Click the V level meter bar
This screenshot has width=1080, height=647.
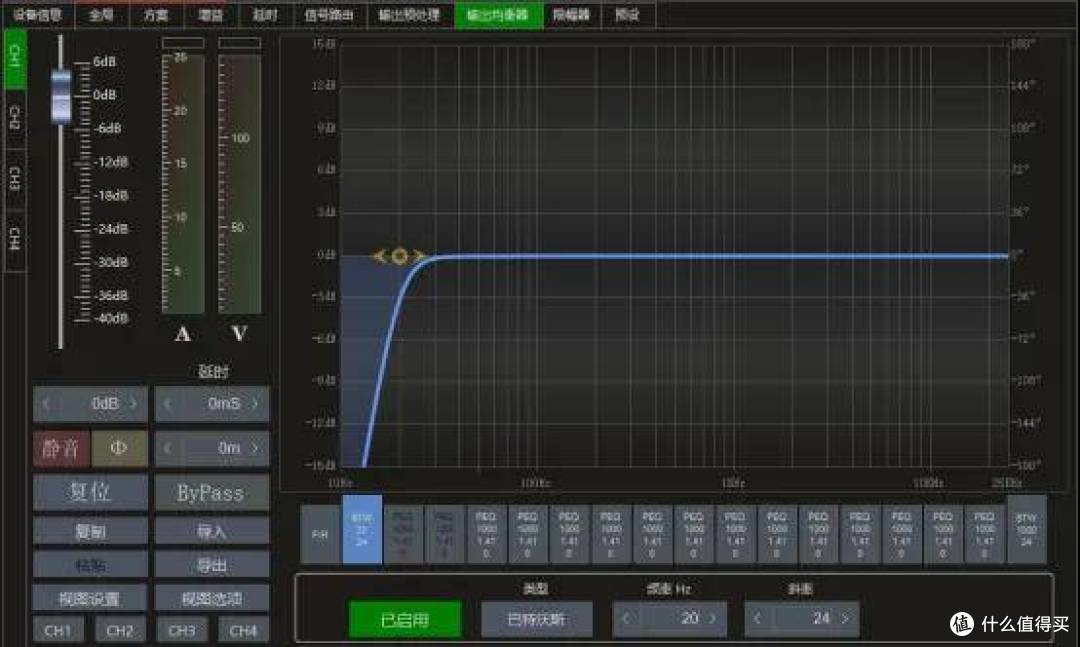pos(240,184)
